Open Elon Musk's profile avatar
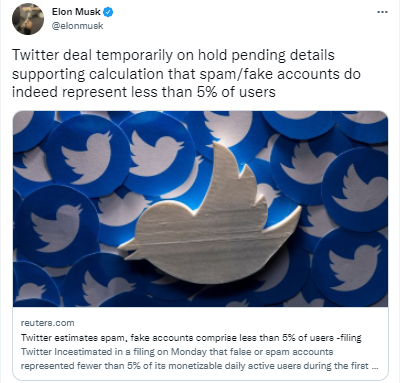This screenshot has height=383, width=409. pyautogui.click(x=28, y=19)
